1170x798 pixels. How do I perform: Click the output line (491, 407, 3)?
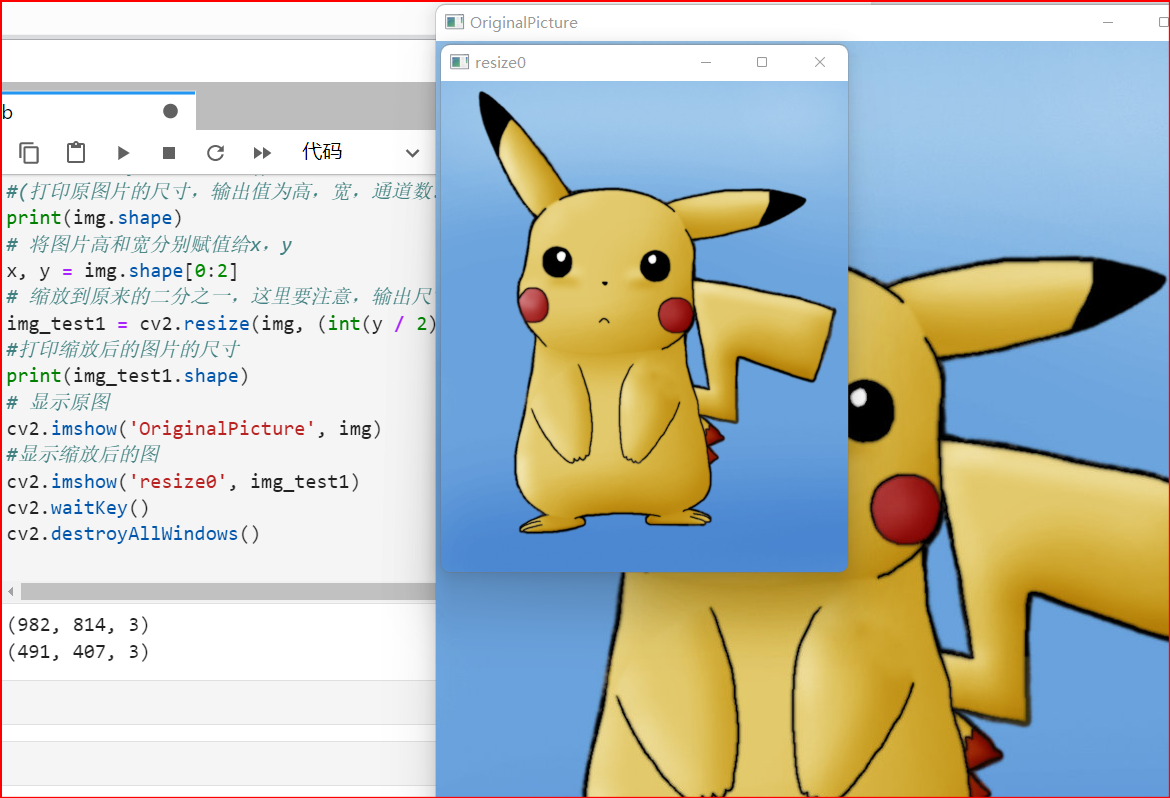[x=78, y=652]
